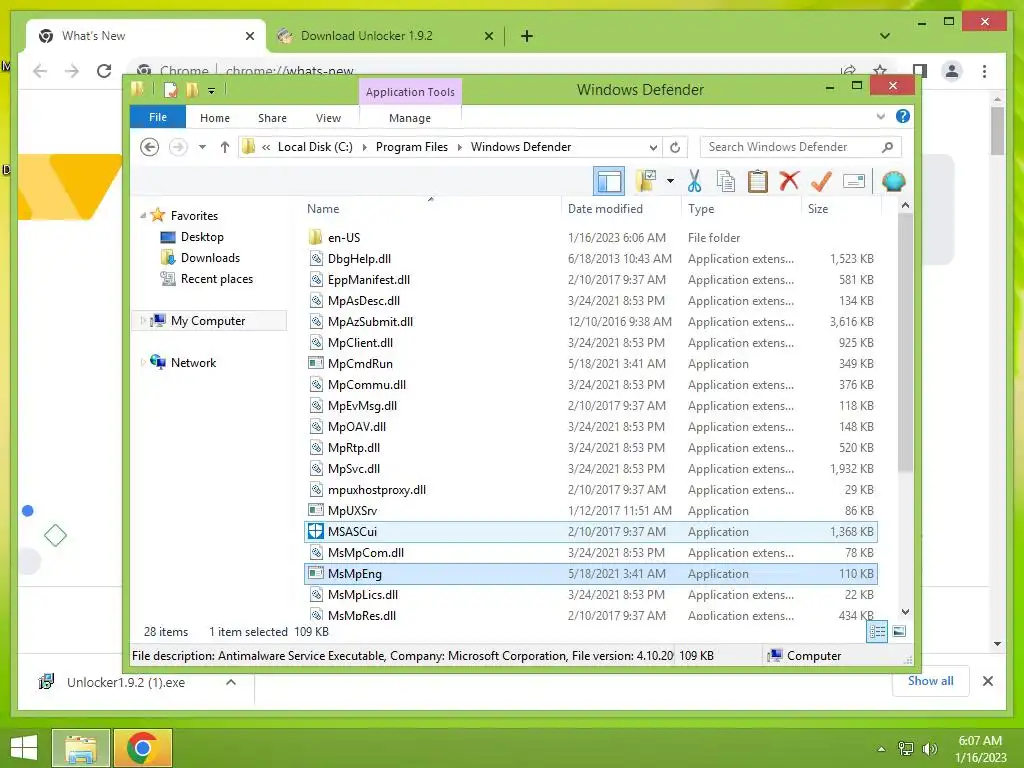Screen dimensions: 1024x768
Task: Click Local Disk (C:) in address bar
Action: (315, 147)
